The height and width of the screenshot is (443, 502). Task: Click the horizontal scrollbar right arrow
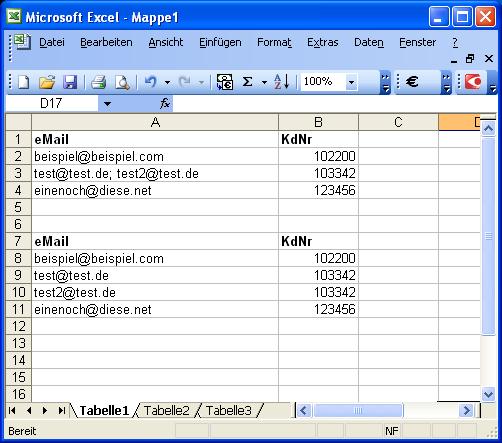pos(466,410)
